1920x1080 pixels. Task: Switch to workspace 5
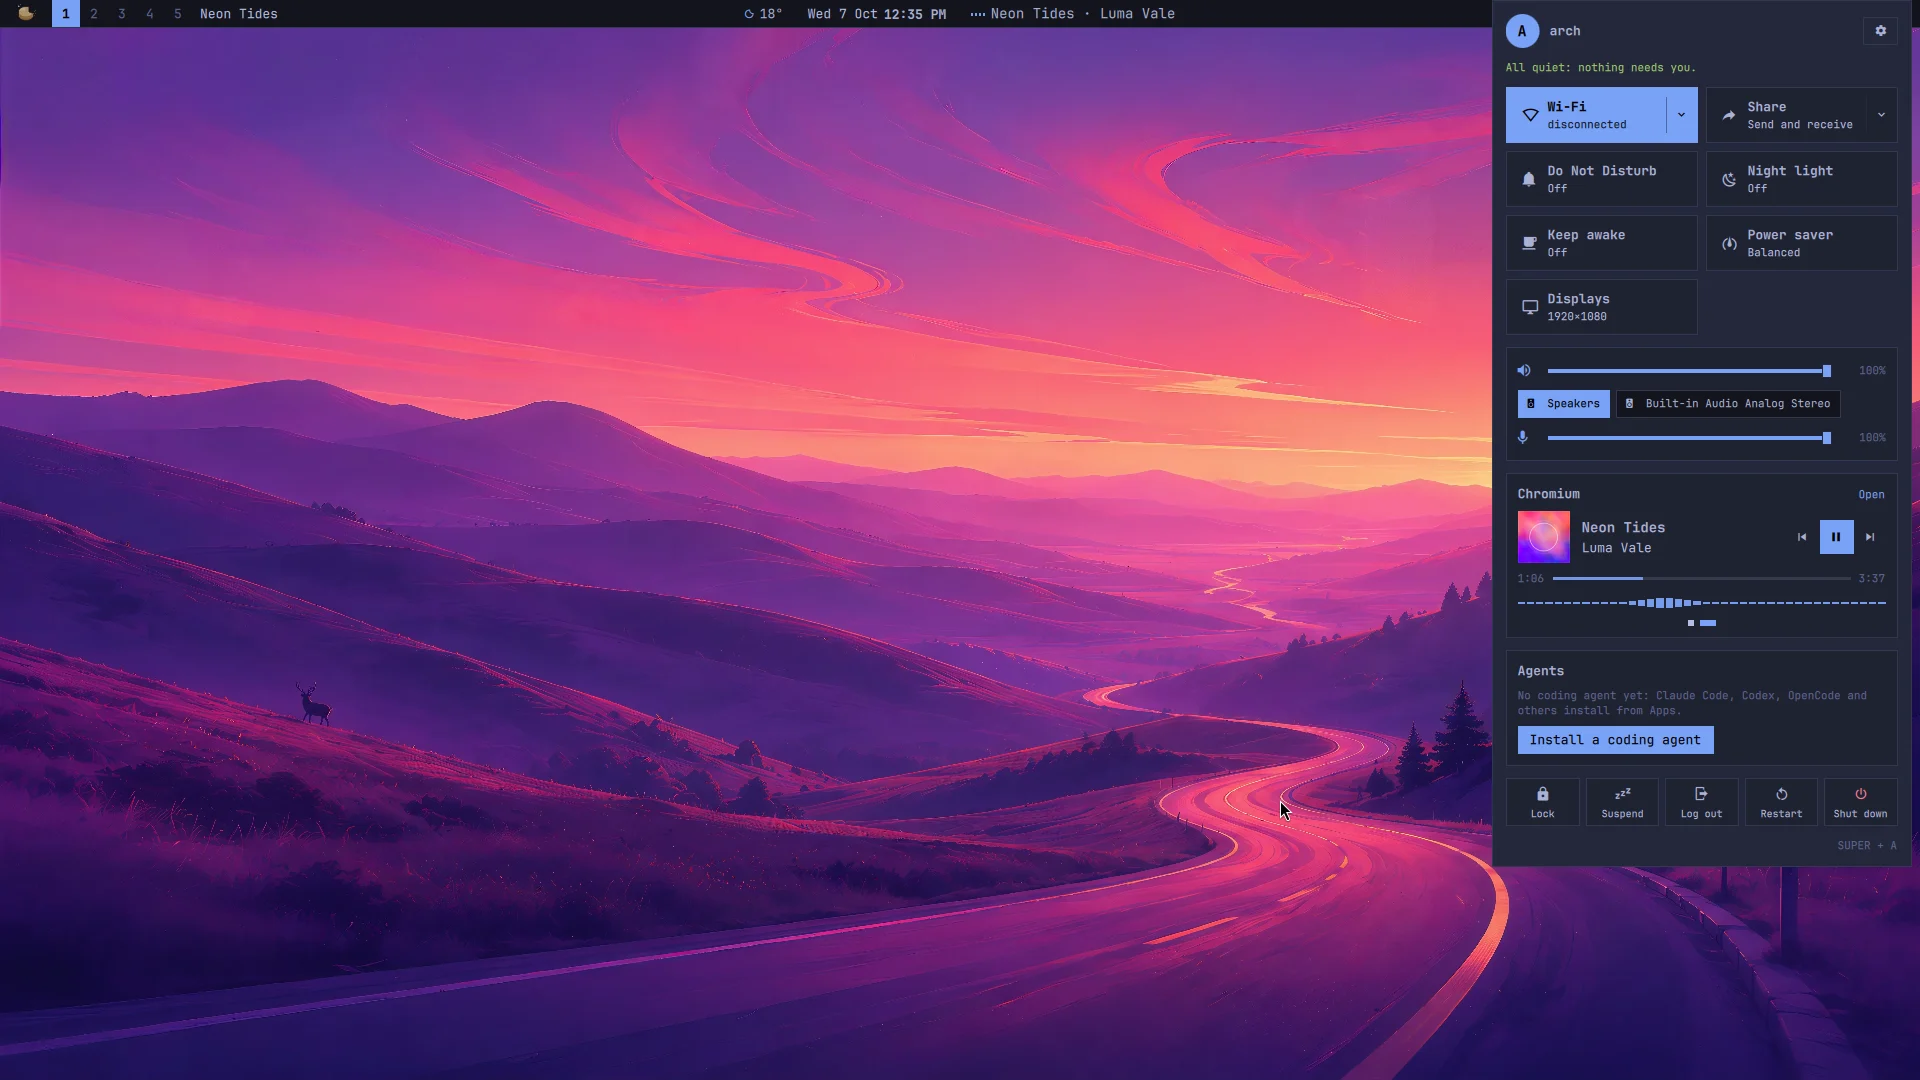click(178, 14)
